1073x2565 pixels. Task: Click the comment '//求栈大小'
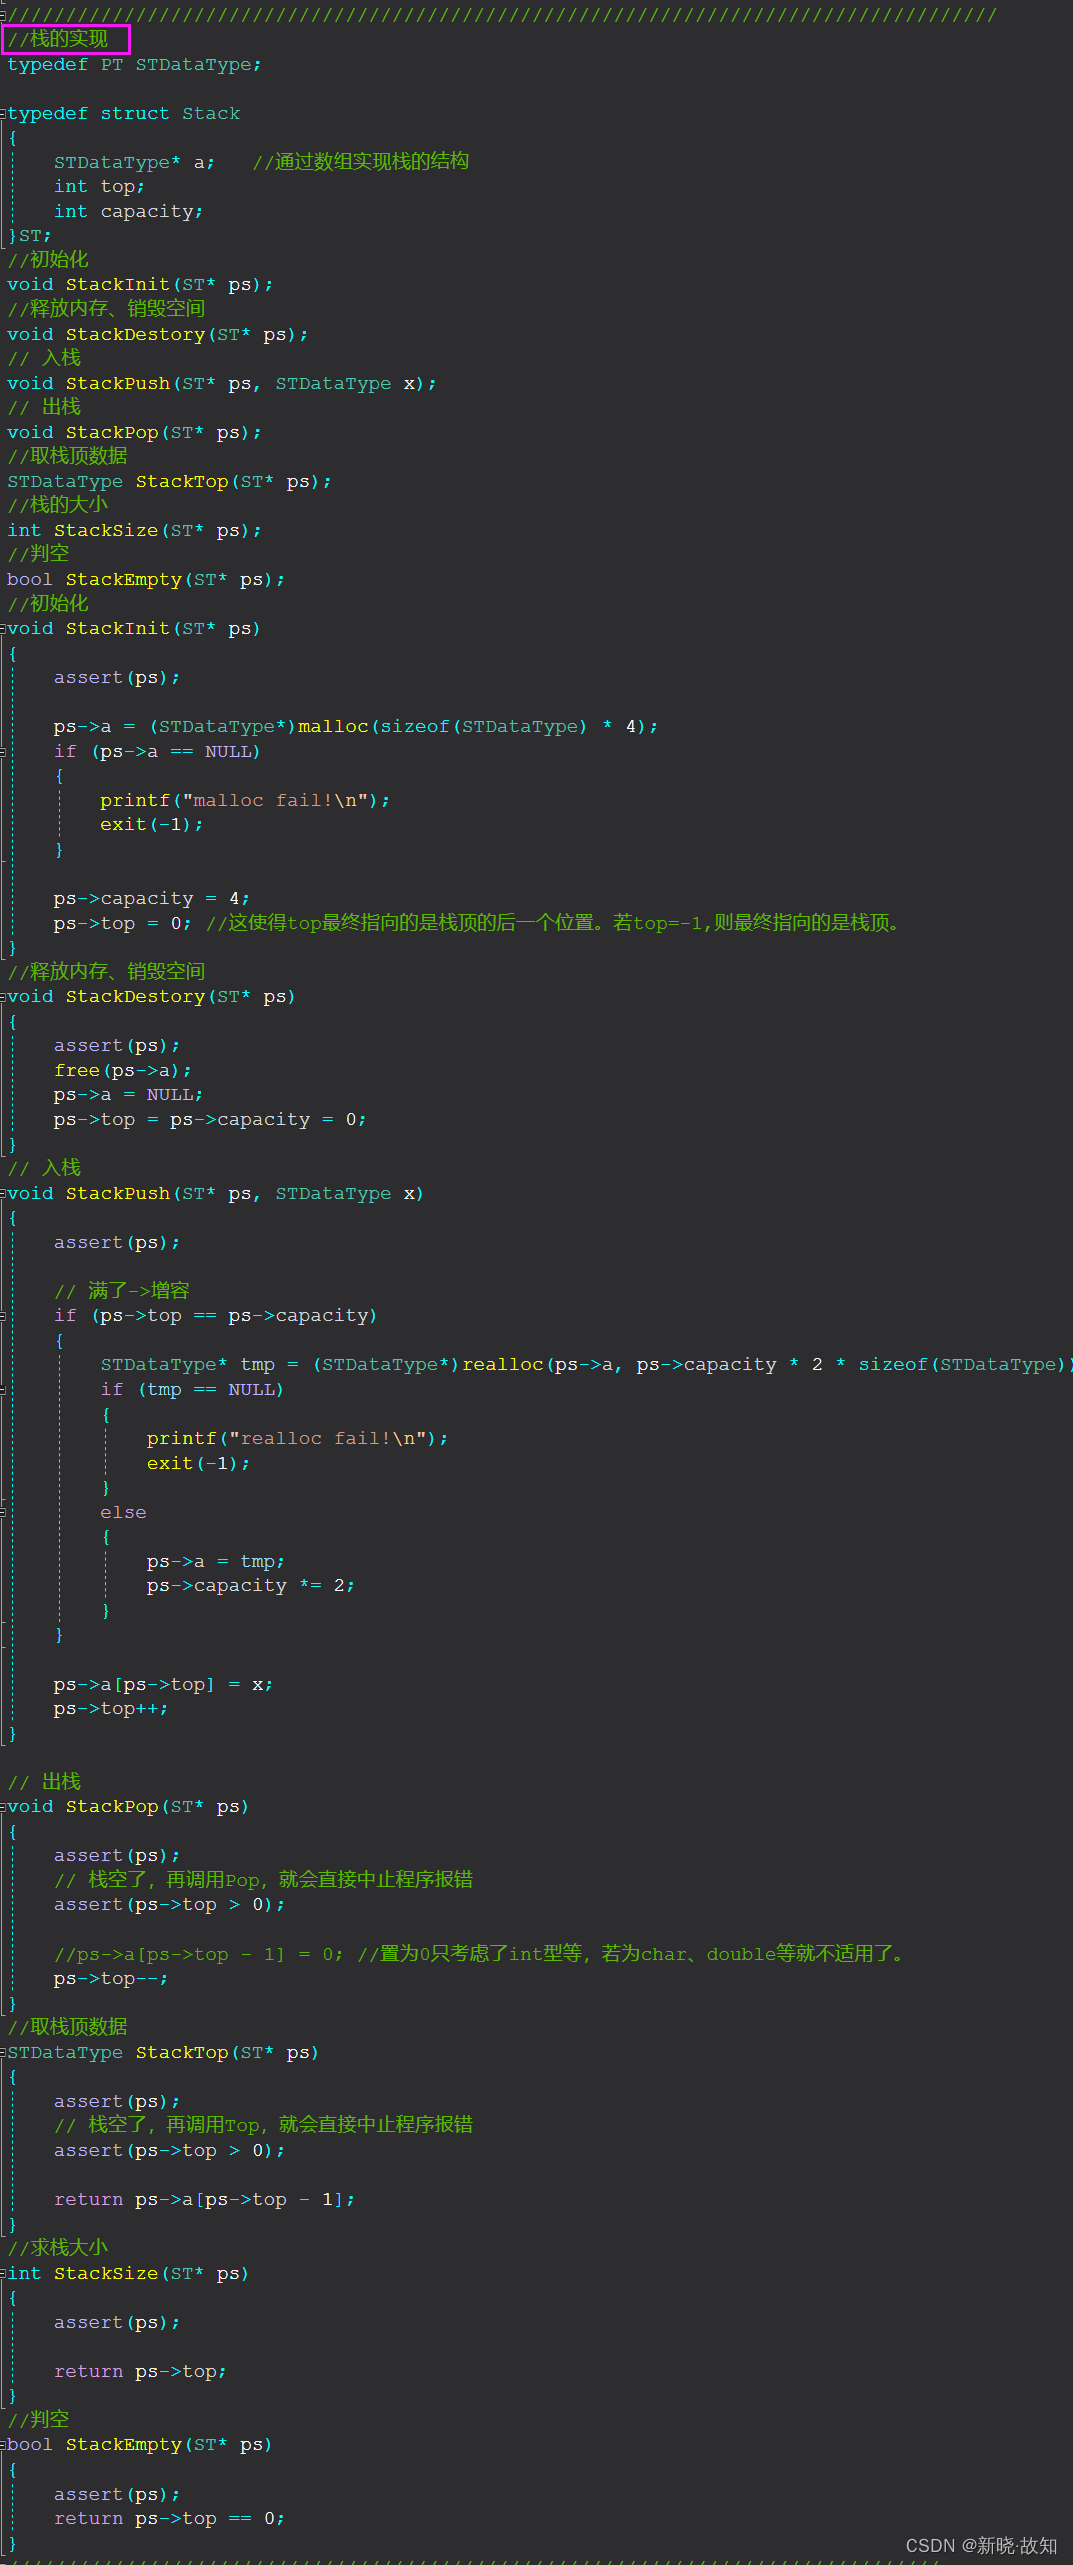point(57,2248)
